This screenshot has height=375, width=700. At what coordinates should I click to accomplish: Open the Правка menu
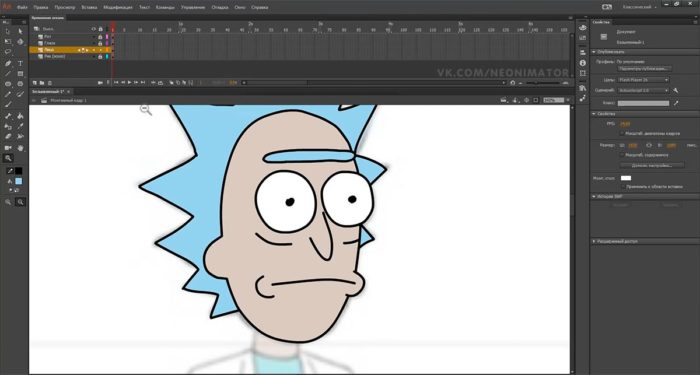click(41, 8)
